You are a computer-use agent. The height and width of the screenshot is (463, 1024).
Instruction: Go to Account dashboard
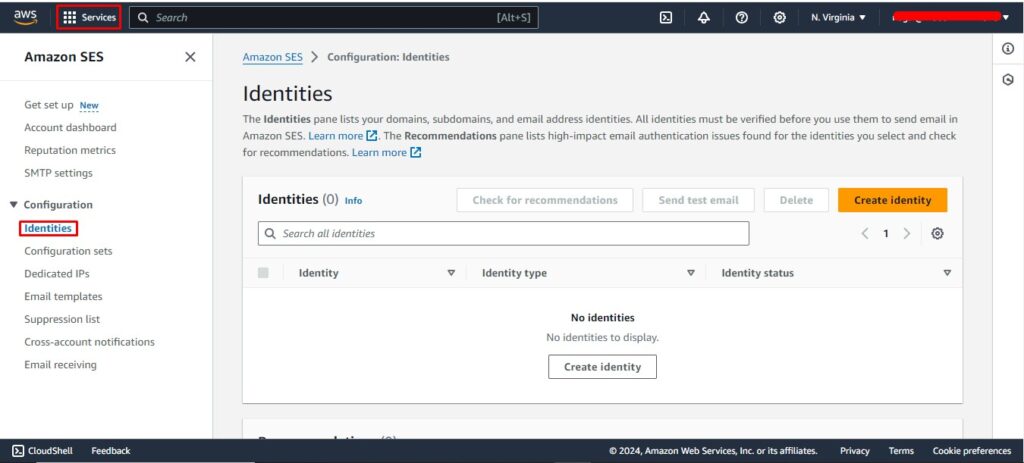click(x=70, y=127)
